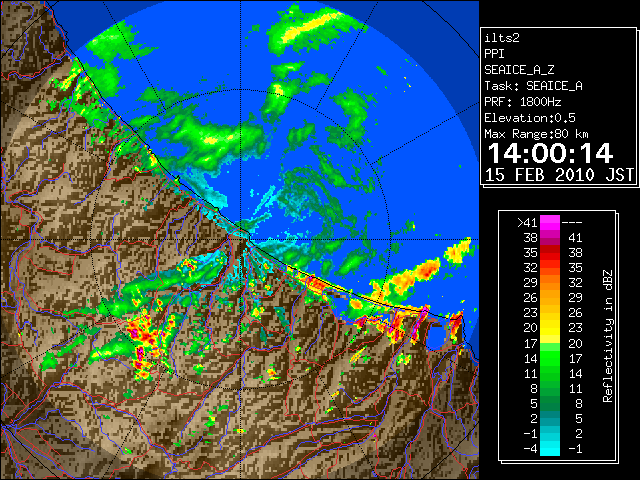Image resolution: width=640 pixels, height=480 pixels.
Task: Click the 'PRF: 1800Hz' text
Action: (523, 102)
